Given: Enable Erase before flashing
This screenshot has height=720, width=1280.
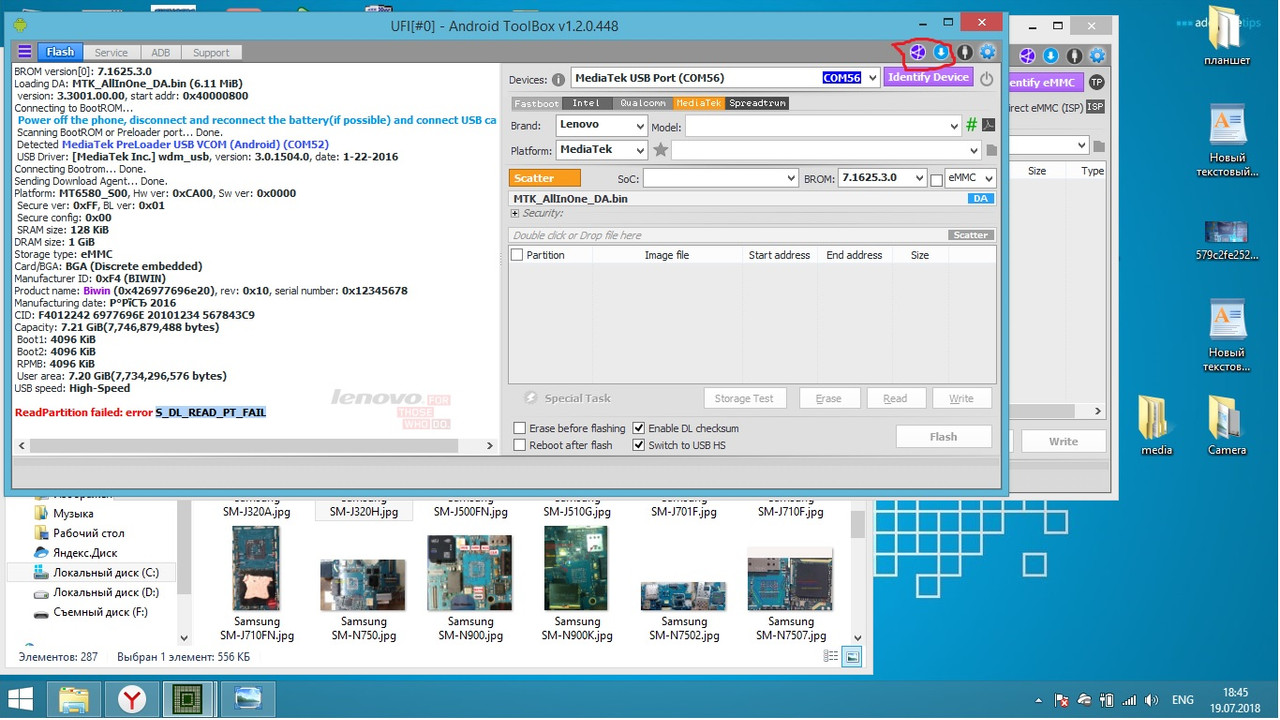Looking at the screenshot, I should 519,428.
